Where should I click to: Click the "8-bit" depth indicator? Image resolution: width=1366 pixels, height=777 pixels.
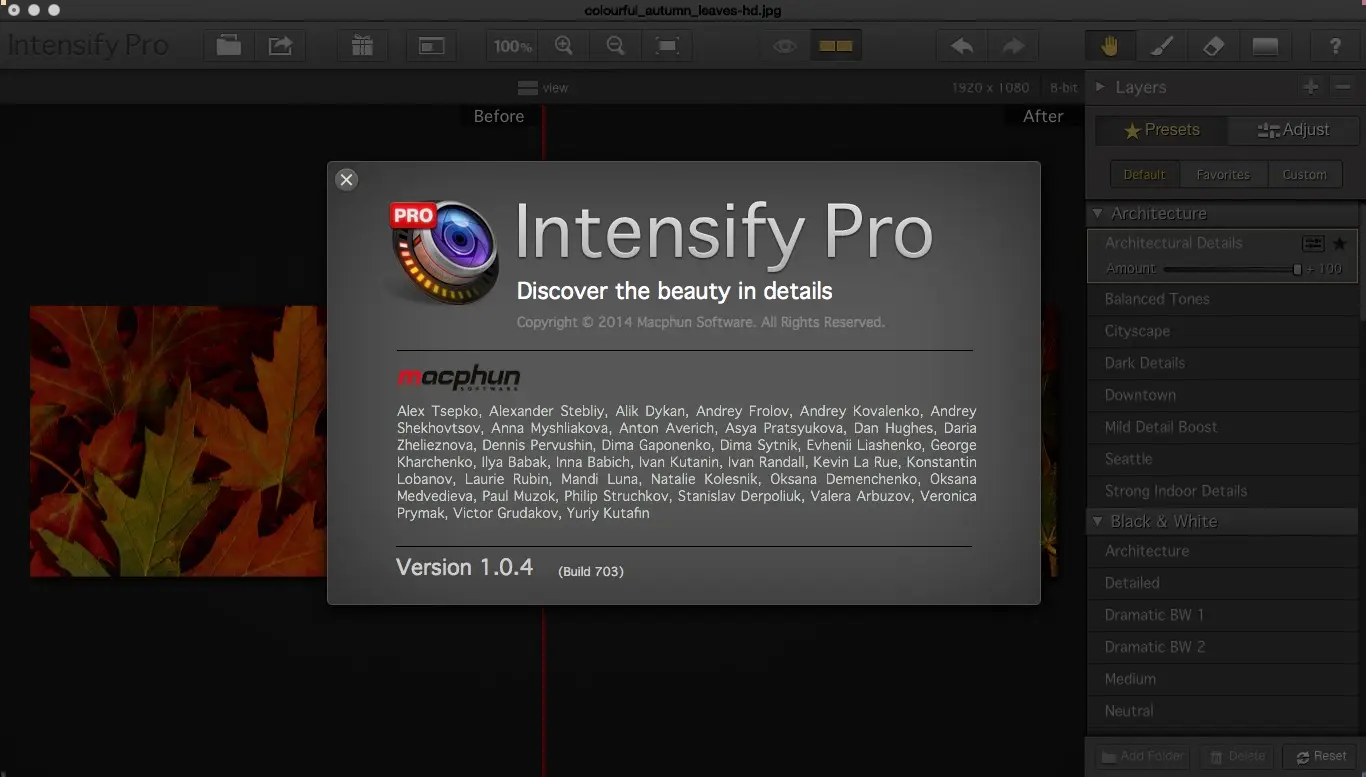[x=1064, y=88]
